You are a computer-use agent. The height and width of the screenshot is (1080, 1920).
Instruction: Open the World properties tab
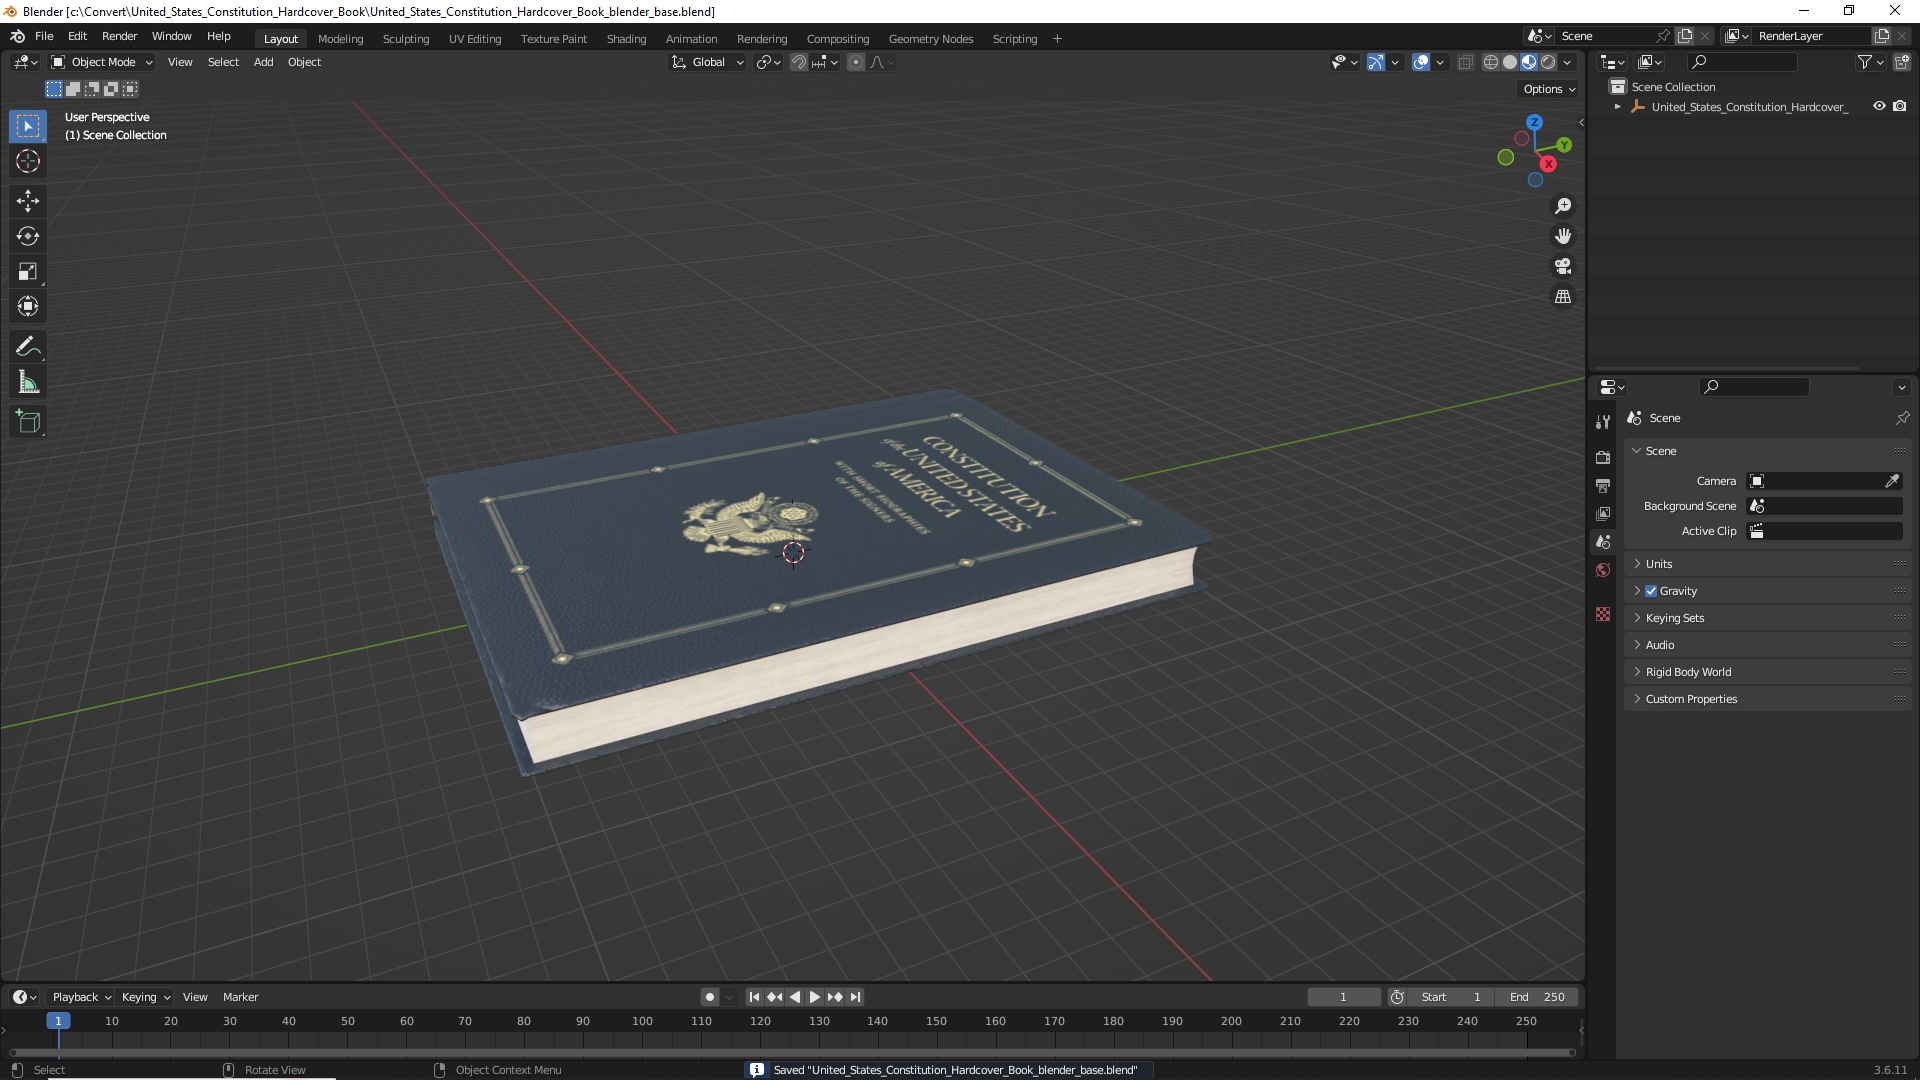click(x=1603, y=570)
